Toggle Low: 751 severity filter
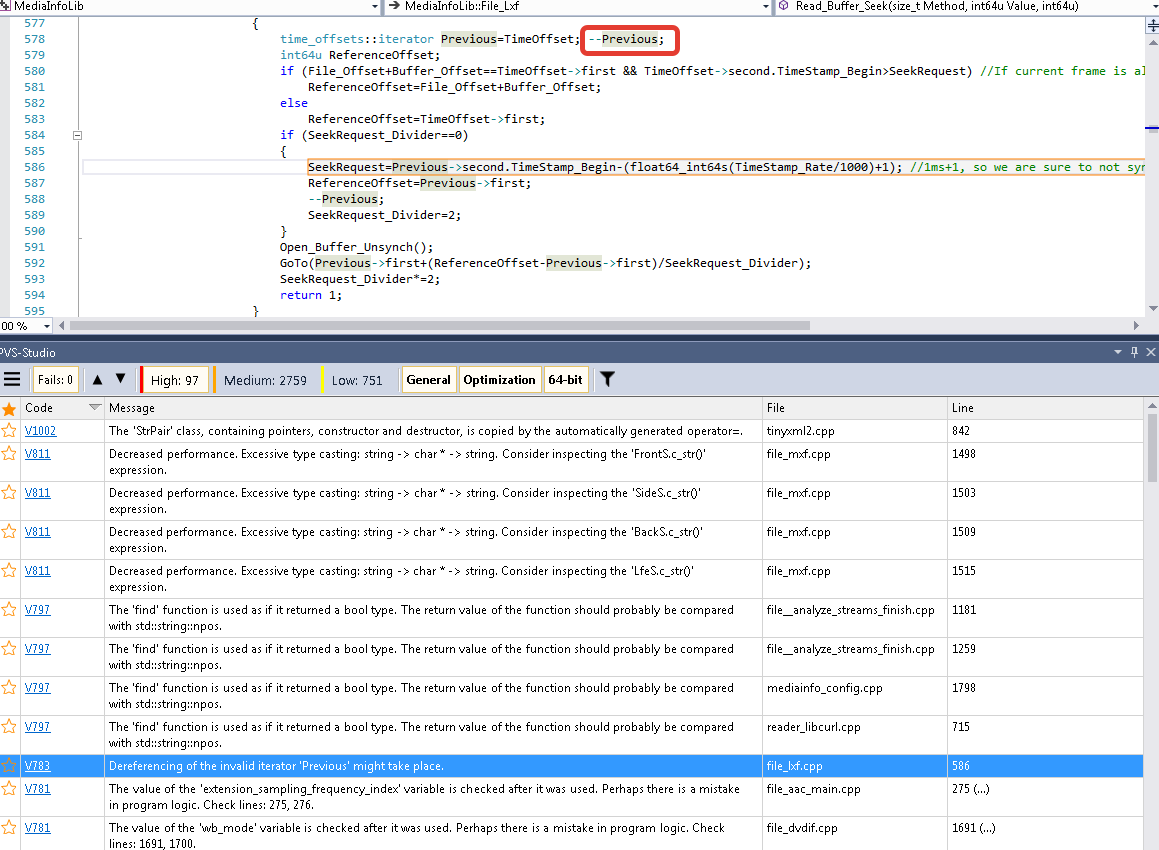 click(357, 380)
